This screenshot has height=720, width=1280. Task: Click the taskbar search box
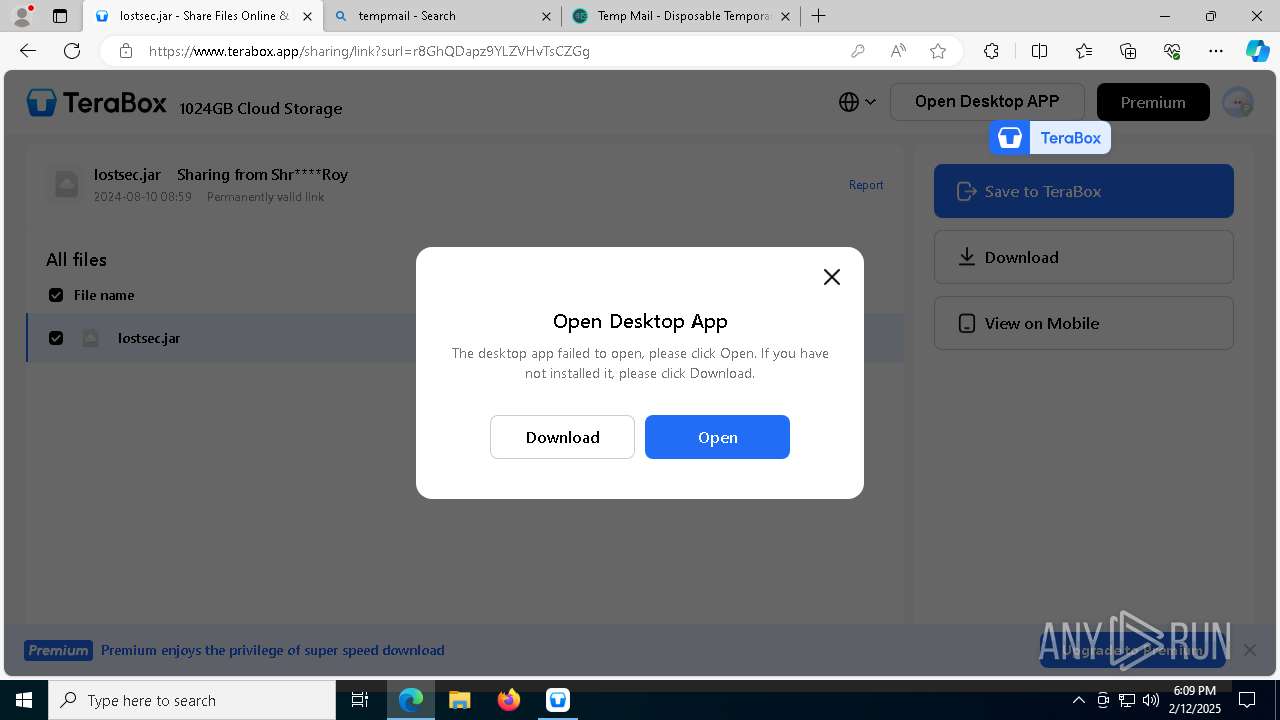tap(192, 700)
